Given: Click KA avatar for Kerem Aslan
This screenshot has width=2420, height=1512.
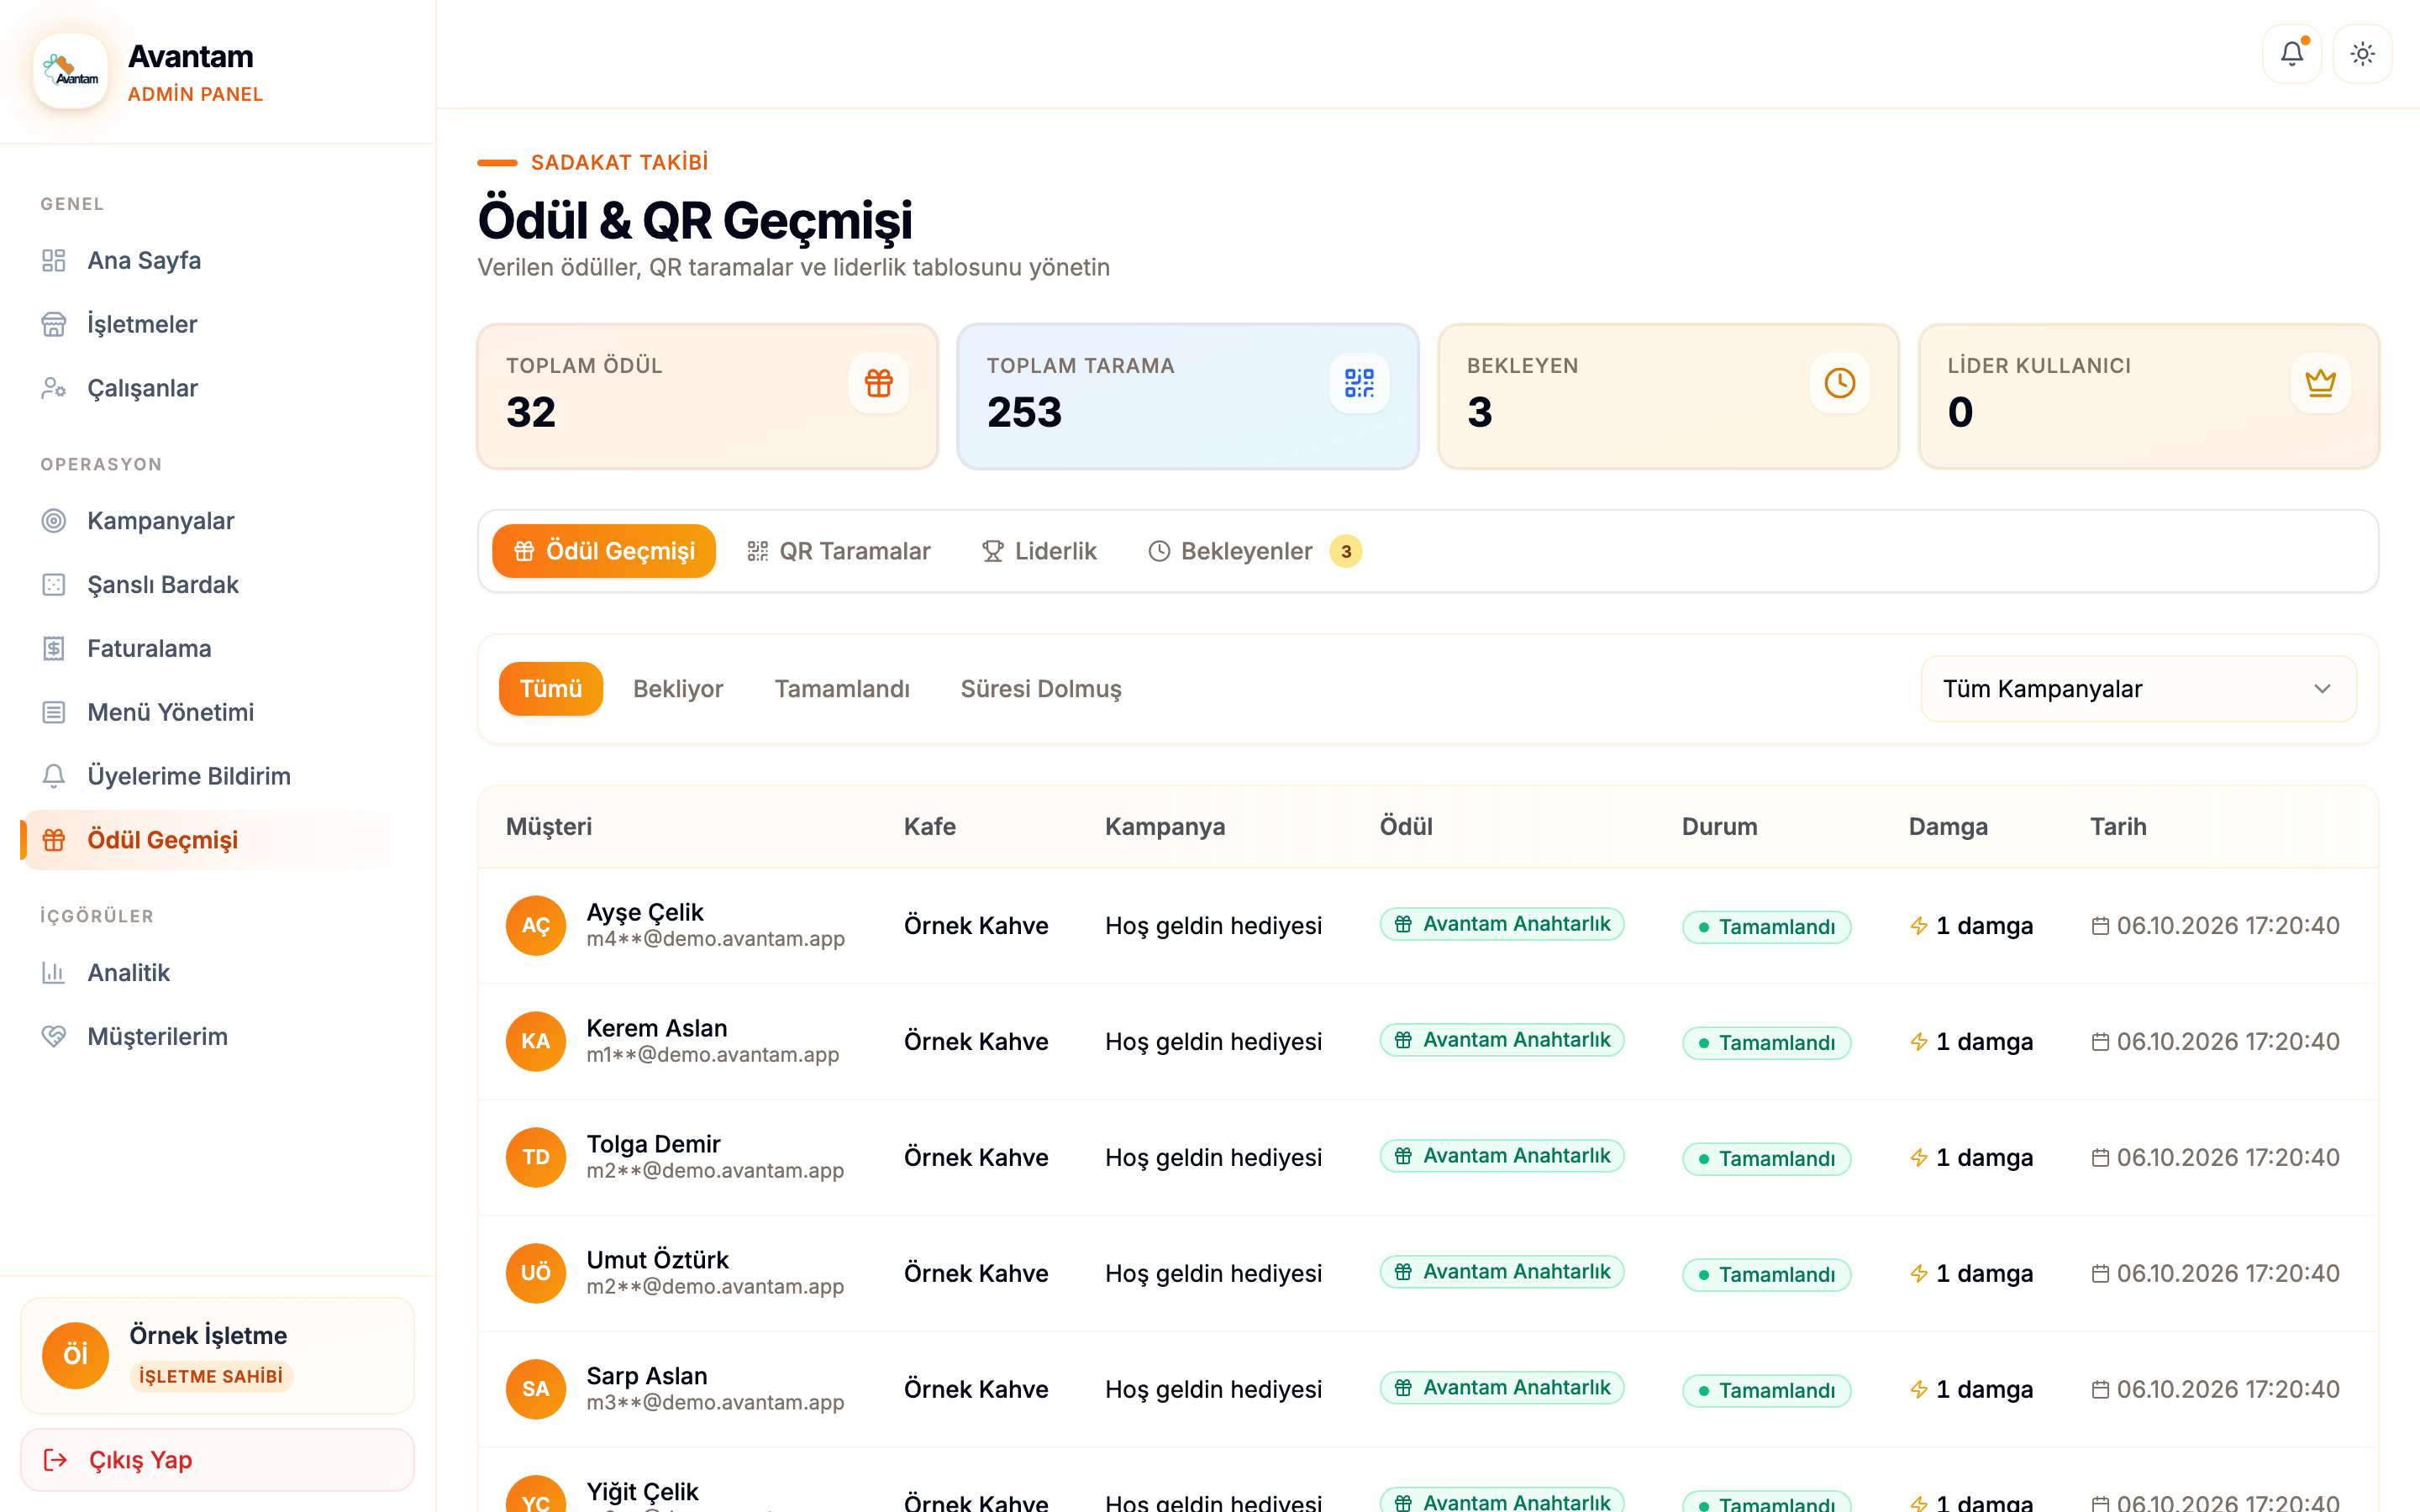Looking at the screenshot, I should pos(536,1041).
